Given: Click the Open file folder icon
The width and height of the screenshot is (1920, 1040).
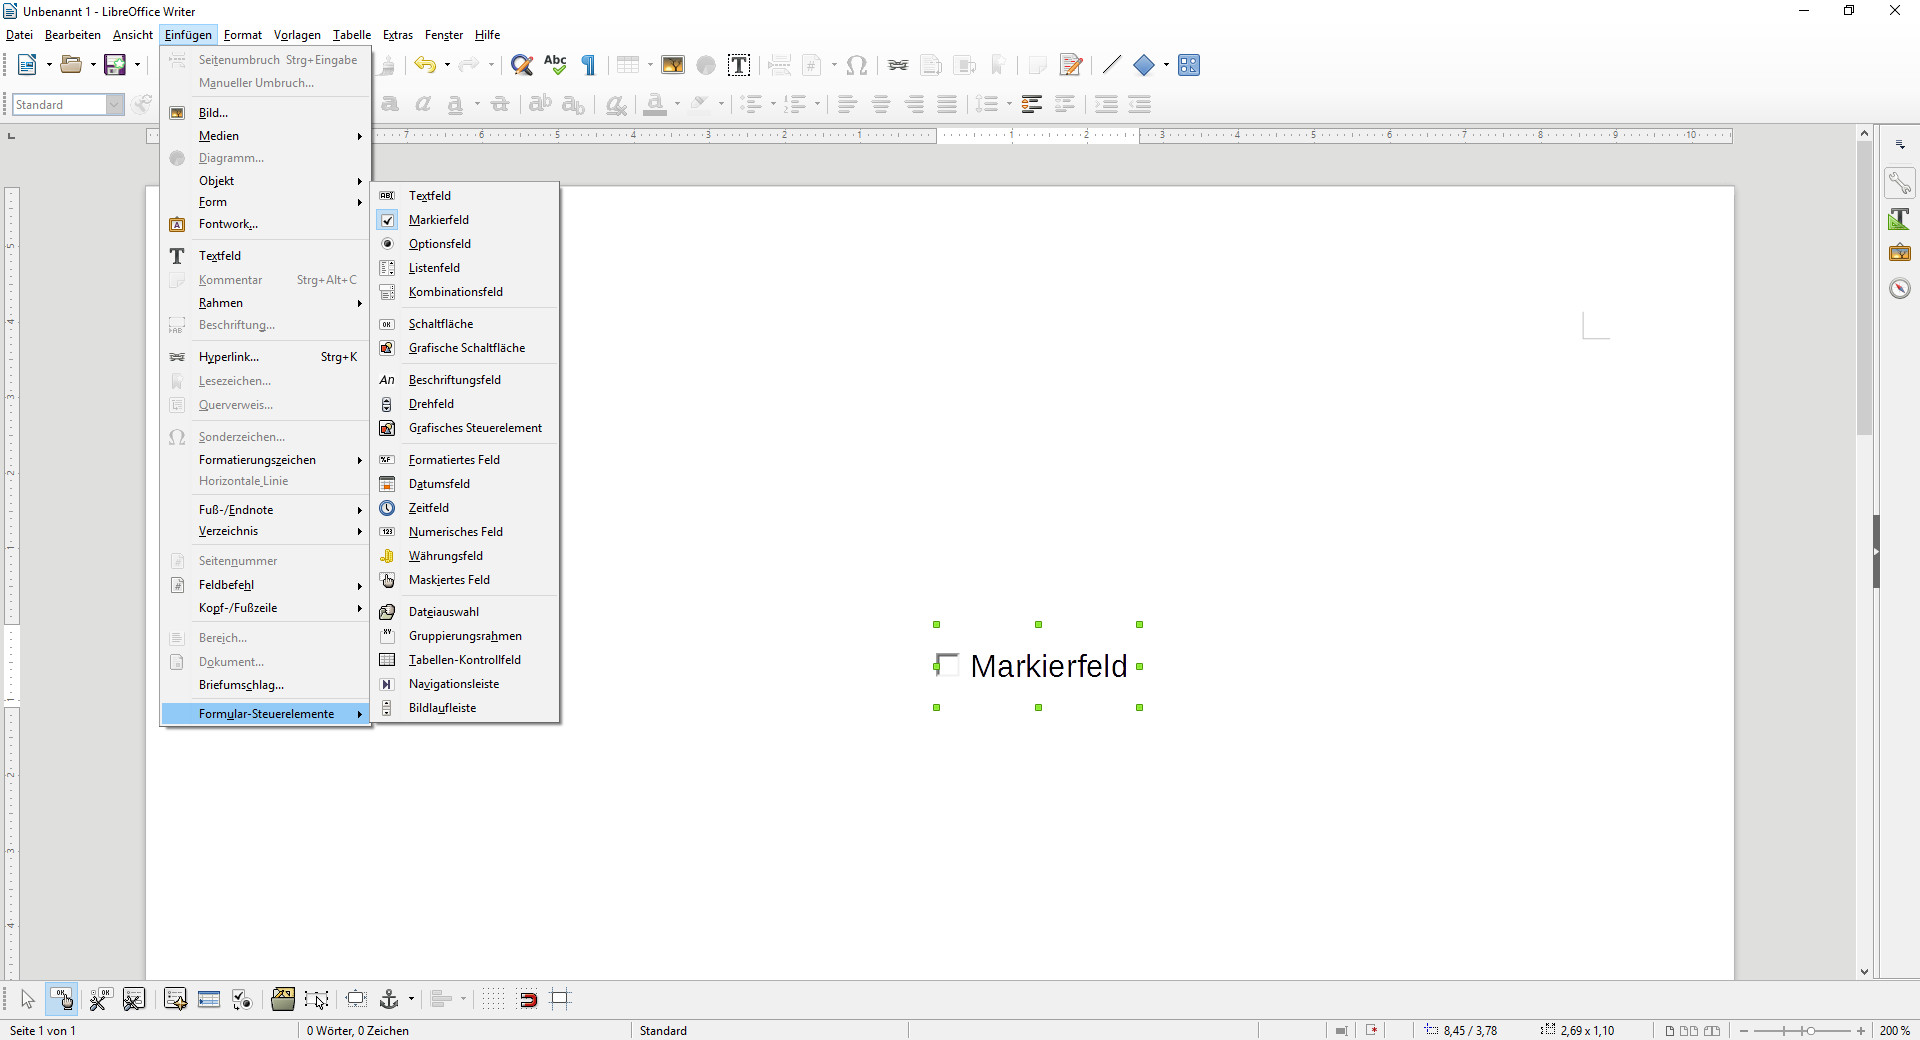Looking at the screenshot, I should tap(71, 65).
